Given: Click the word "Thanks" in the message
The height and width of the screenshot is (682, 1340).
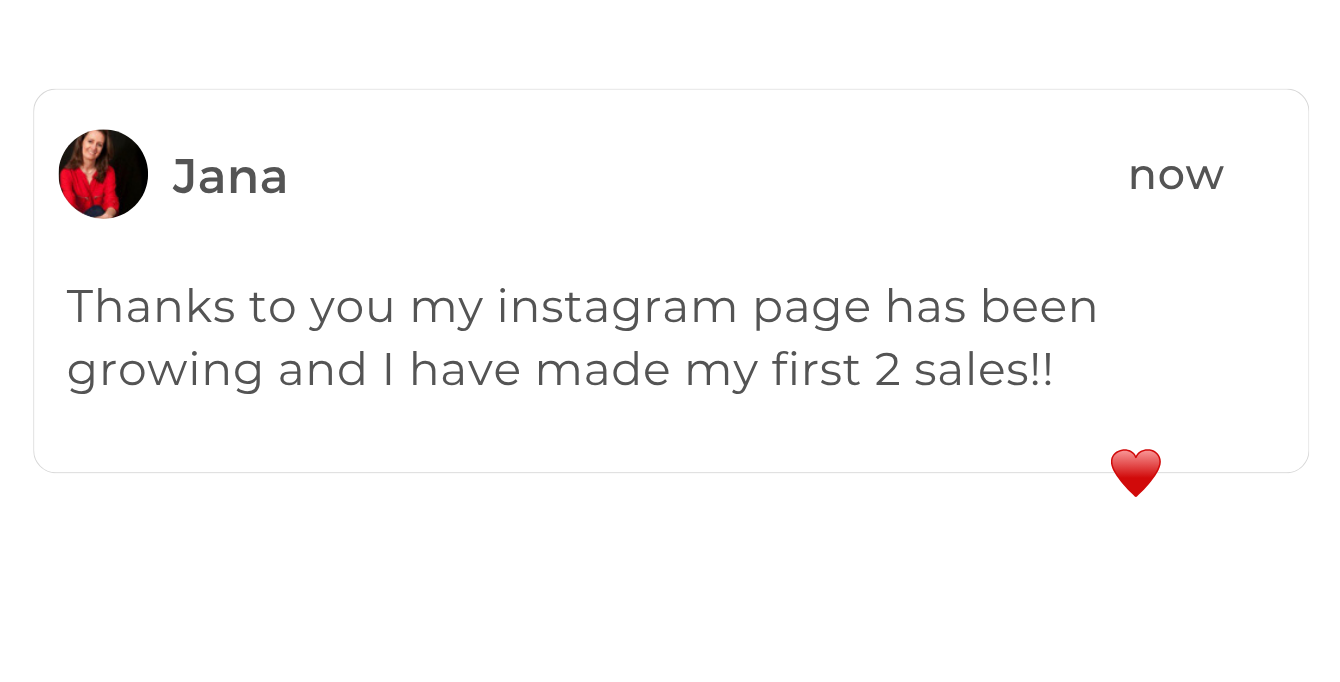Looking at the screenshot, I should pos(151,306).
